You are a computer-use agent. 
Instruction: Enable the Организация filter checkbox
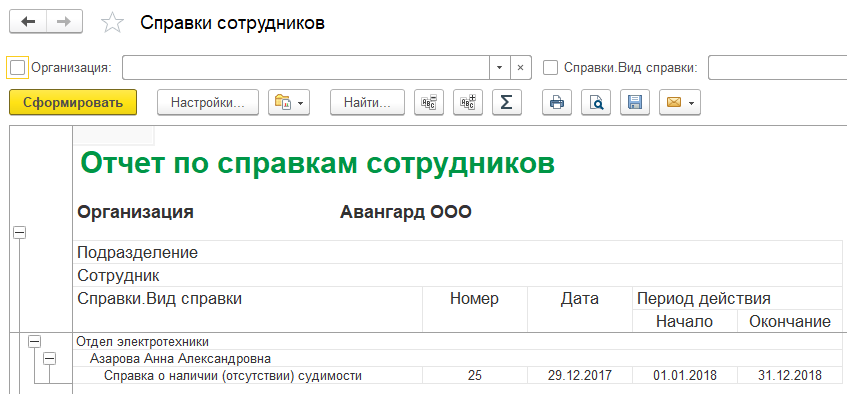pyautogui.click(x=17, y=68)
